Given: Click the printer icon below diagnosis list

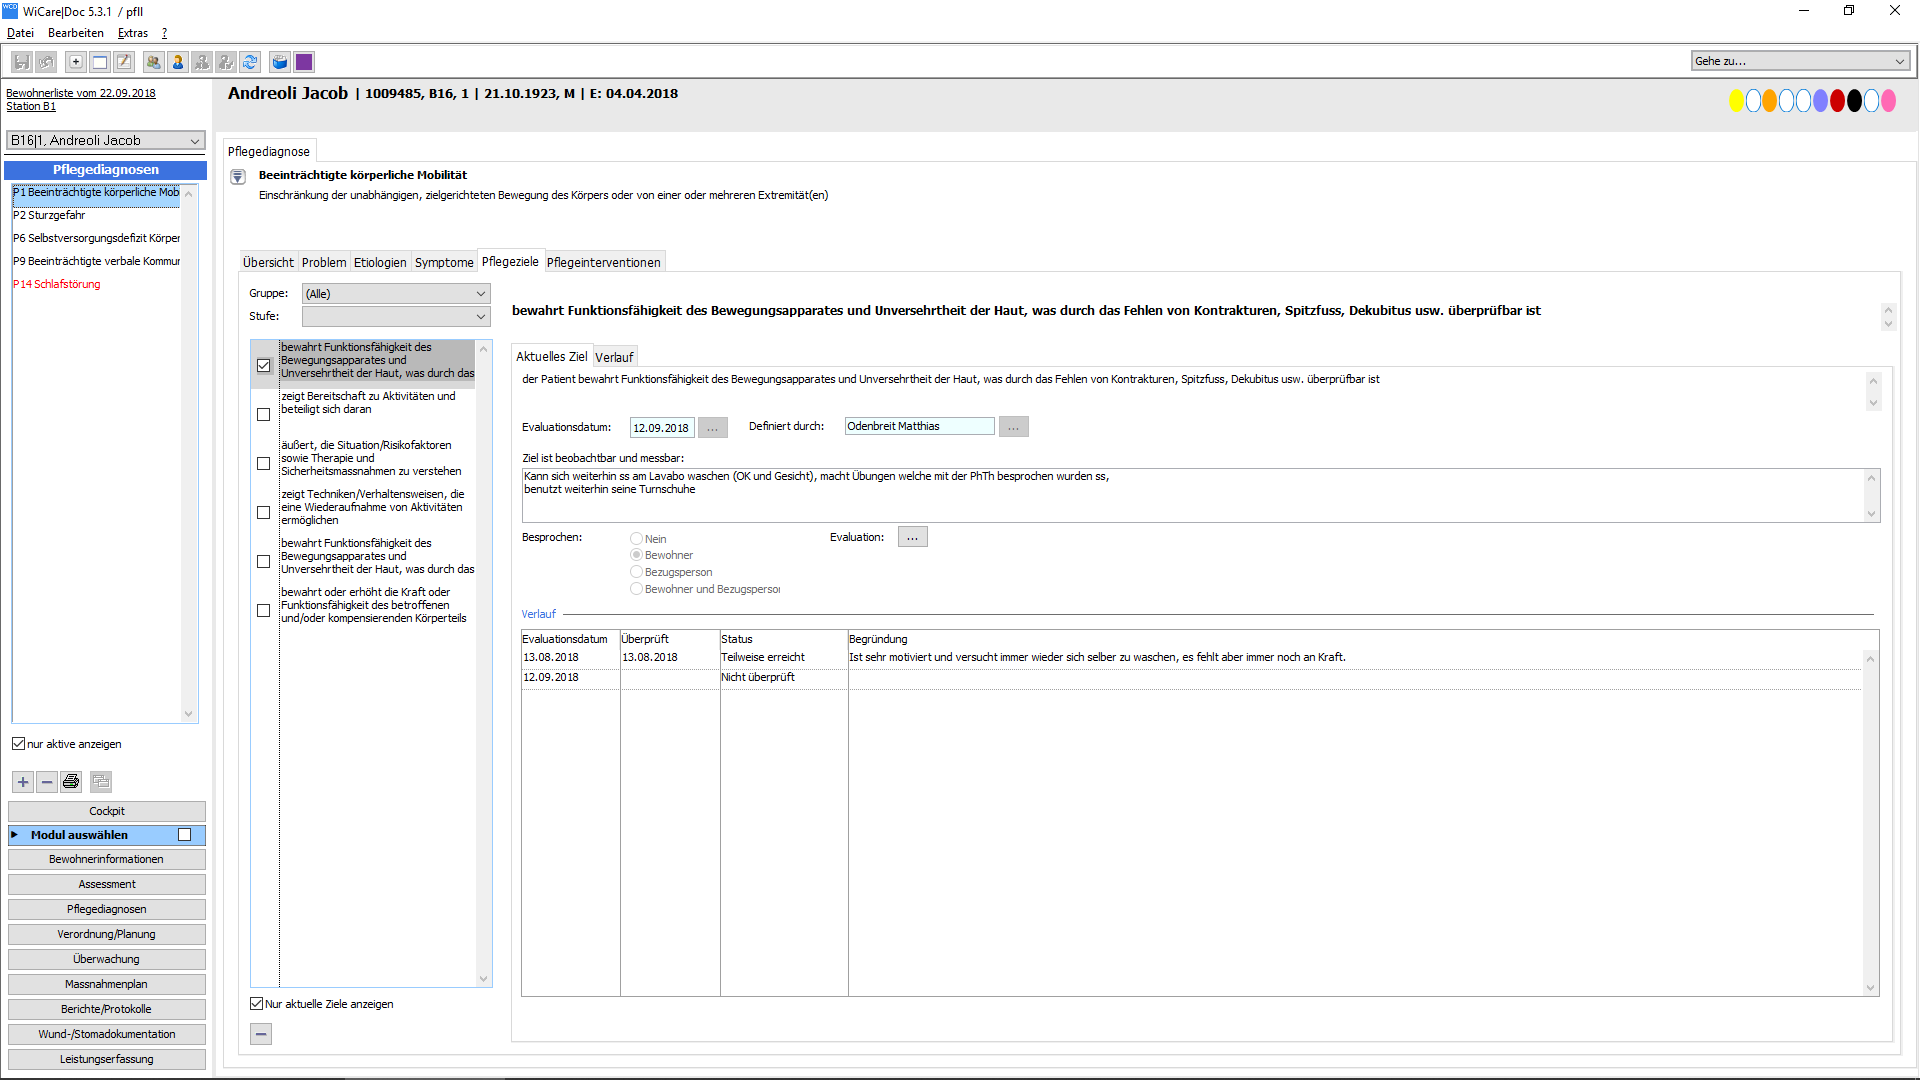Looking at the screenshot, I should tap(71, 782).
